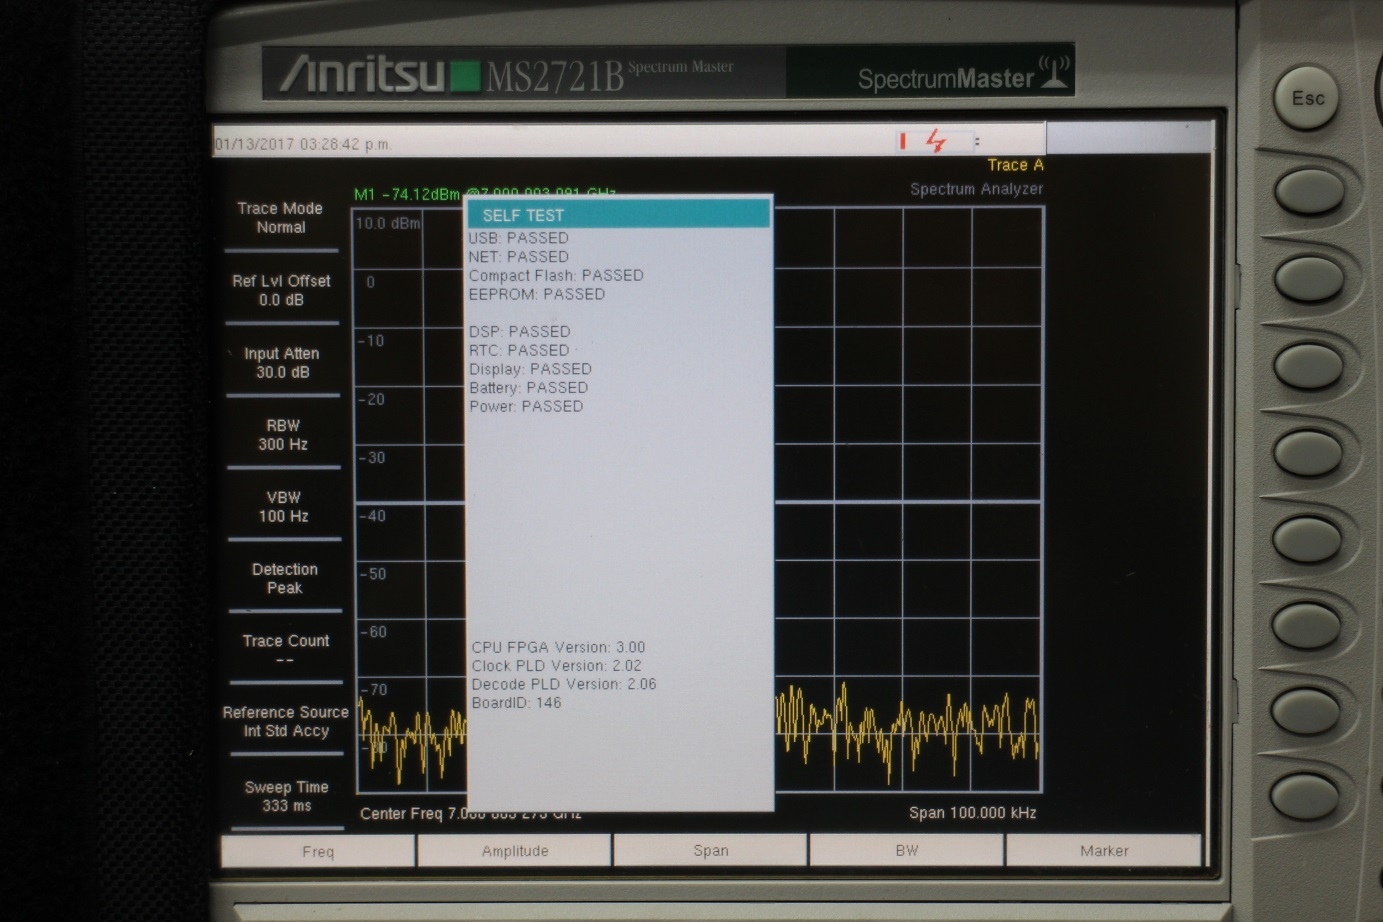Click the Trace A label
Viewport: 1383px width, 922px height.
click(x=1015, y=165)
